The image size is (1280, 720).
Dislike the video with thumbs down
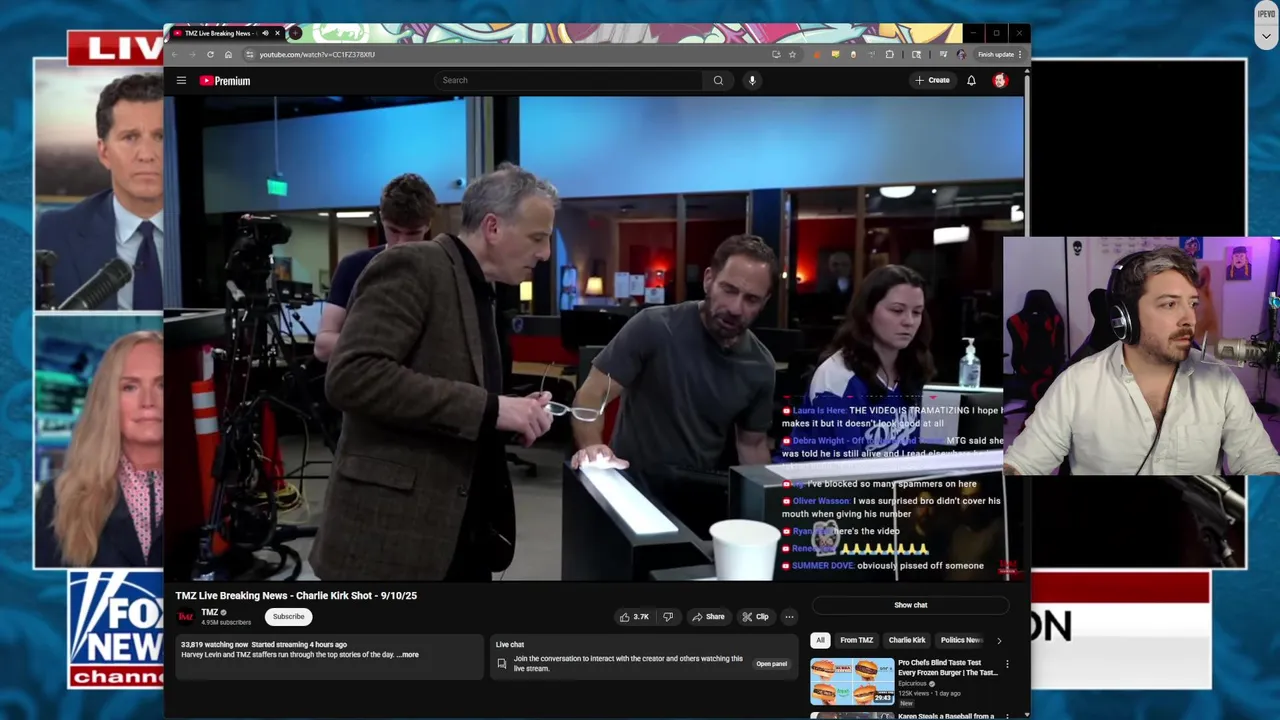click(668, 617)
